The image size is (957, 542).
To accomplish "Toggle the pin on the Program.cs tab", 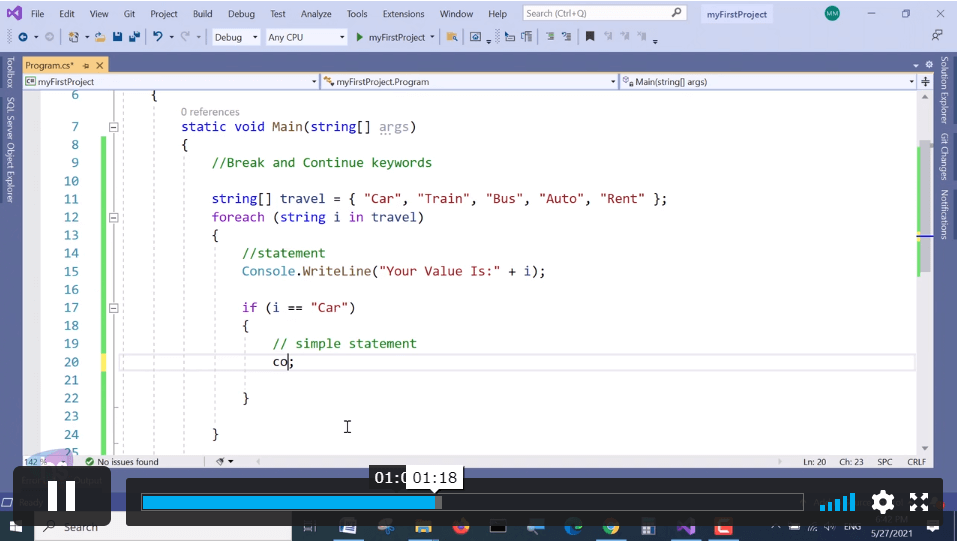I will [x=86, y=65].
